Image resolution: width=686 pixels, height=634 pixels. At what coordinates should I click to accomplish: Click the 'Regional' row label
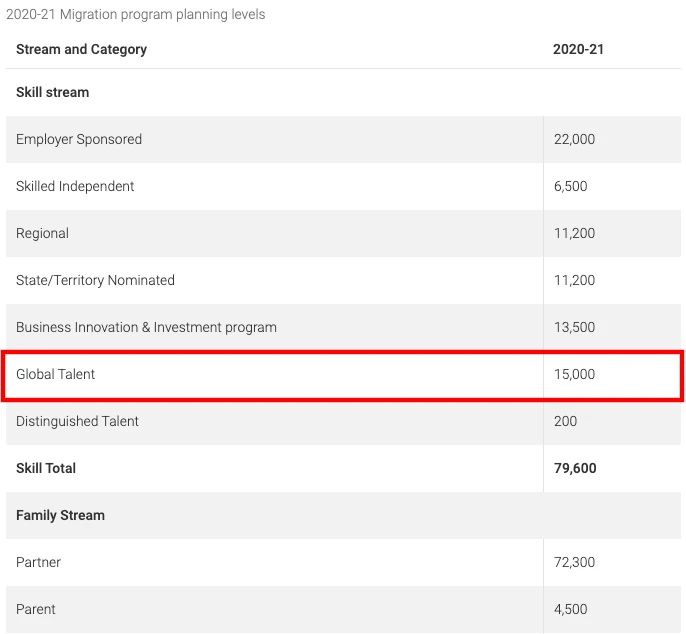[42, 233]
